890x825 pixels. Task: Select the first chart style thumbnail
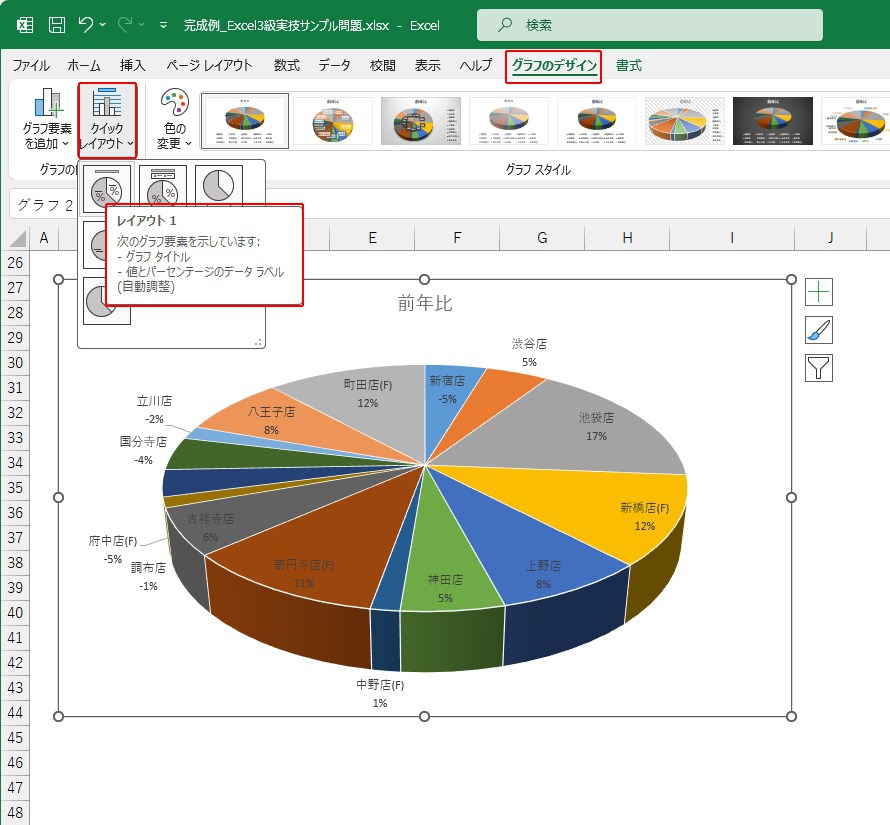[245, 121]
